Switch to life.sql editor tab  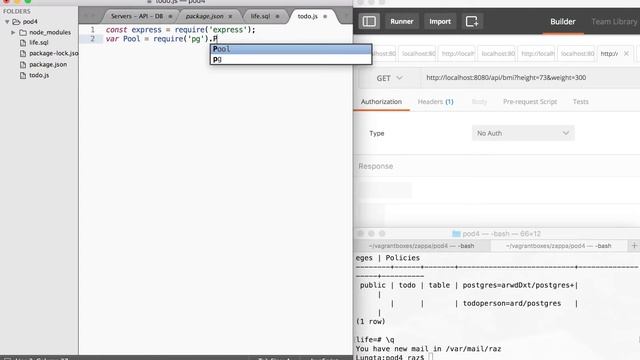(260, 16)
